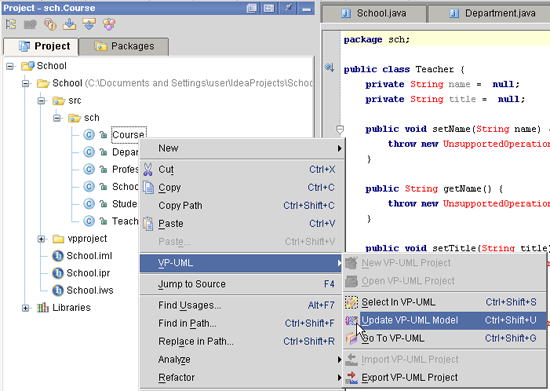This screenshot has height=391, width=550.
Task: Expand the vpproject folder node
Action: [41, 239]
